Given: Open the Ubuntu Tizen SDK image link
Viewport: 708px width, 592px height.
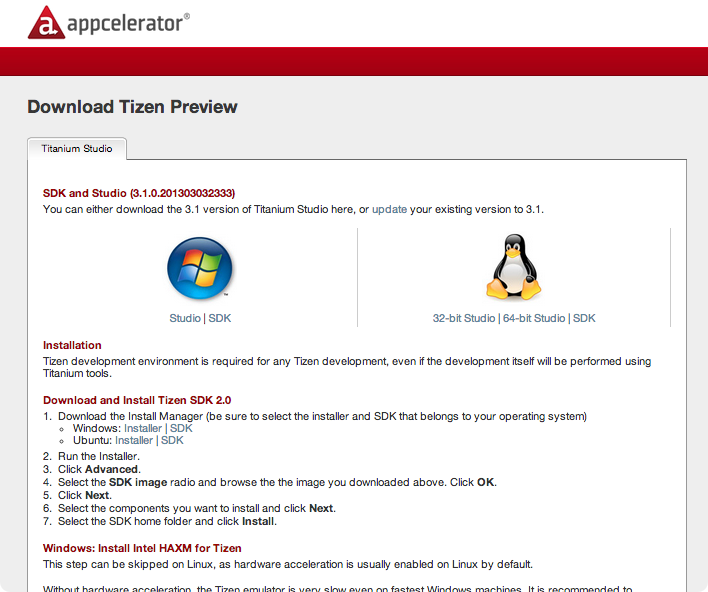Looking at the screenshot, I should (x=172, y=440).
